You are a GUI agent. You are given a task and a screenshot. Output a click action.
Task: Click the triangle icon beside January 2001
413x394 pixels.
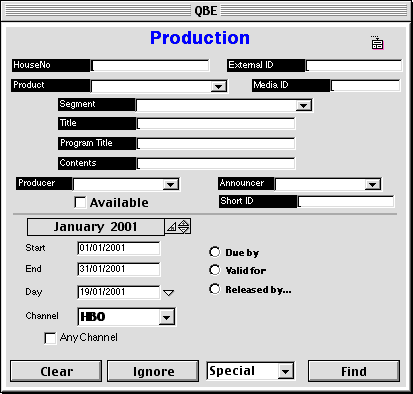pos(171,227)
